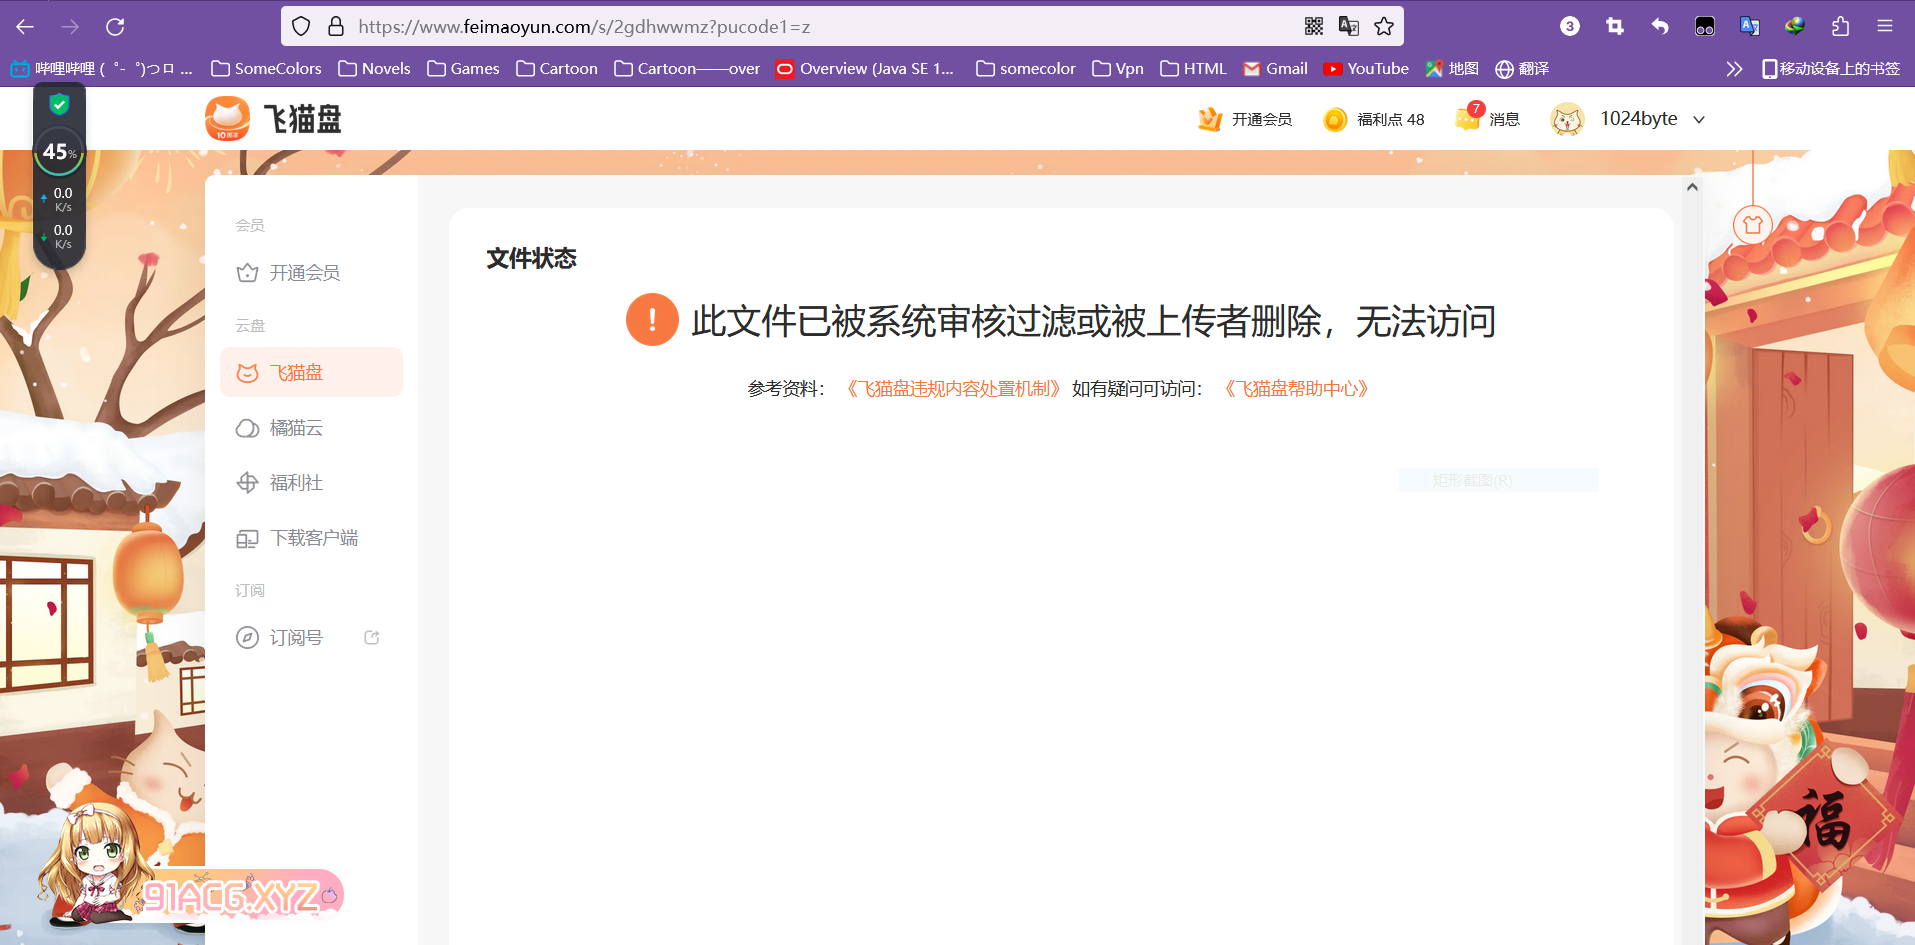Open the extensions puzzle icon
Image resolution: width=1915 pixels, height=945 pixels.
(x=1840, y=27)
